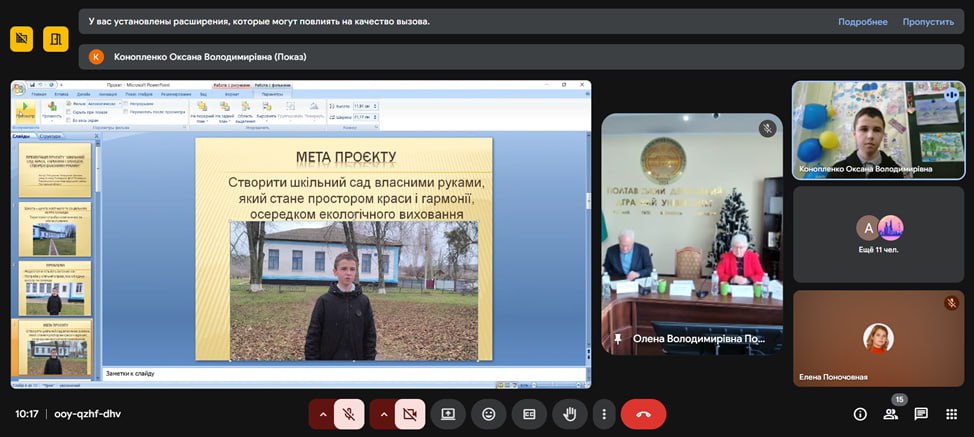Unmute the microphone button

[x=349, y=414]
